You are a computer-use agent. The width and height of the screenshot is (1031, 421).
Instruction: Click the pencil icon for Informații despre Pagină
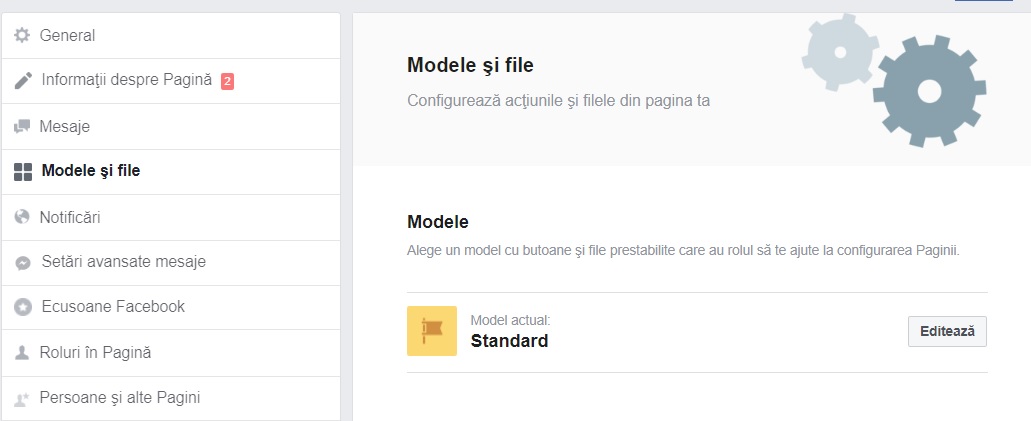pos(23,80)
